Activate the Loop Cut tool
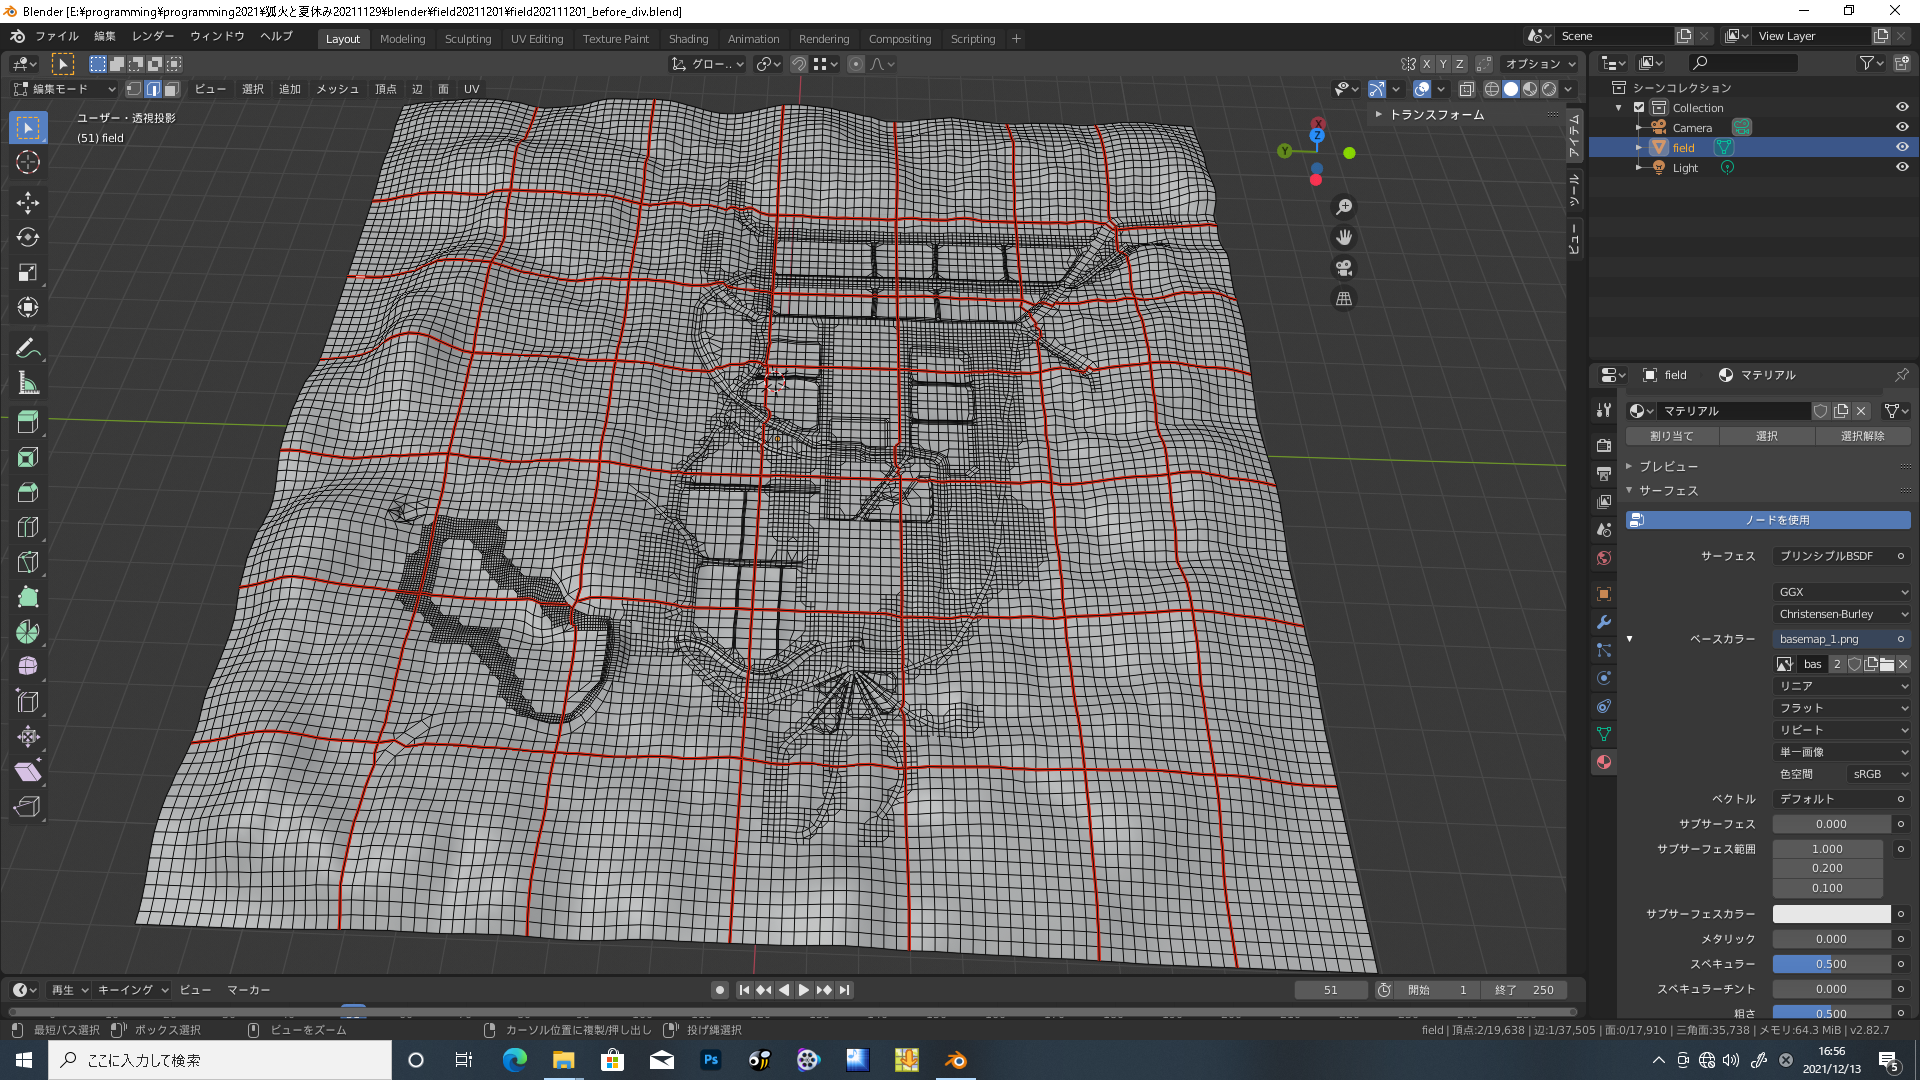This screenshot has height=1080, width=1920. pyautogui.click(x=28, y=527)
